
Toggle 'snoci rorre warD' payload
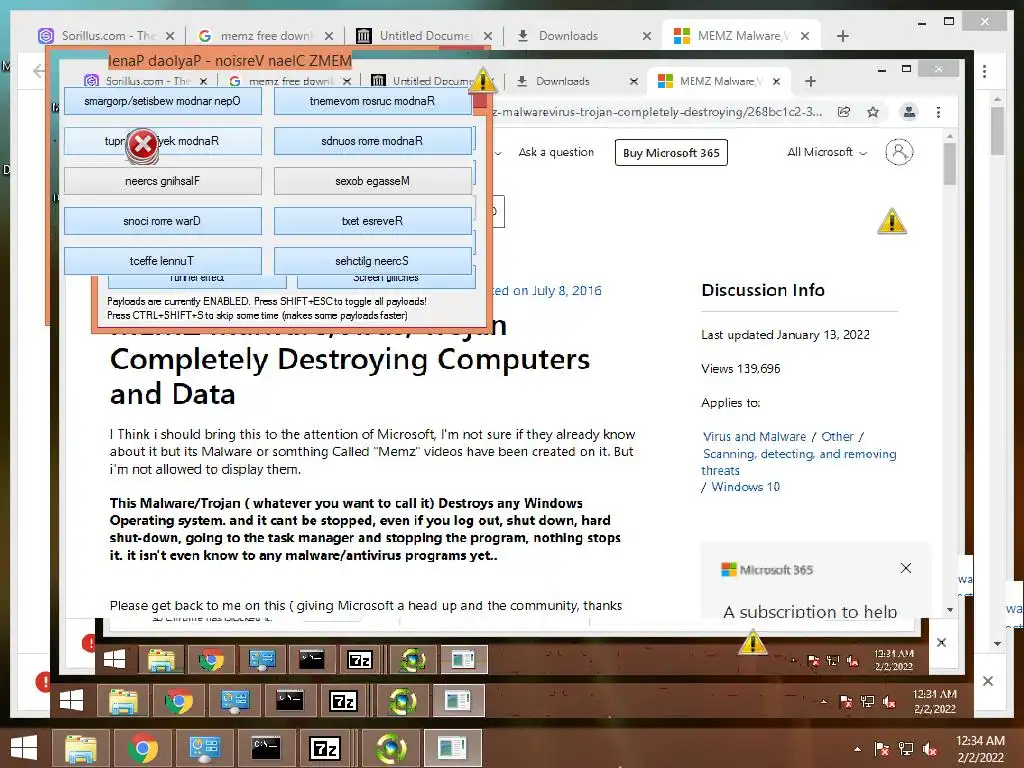click(163, 221)
